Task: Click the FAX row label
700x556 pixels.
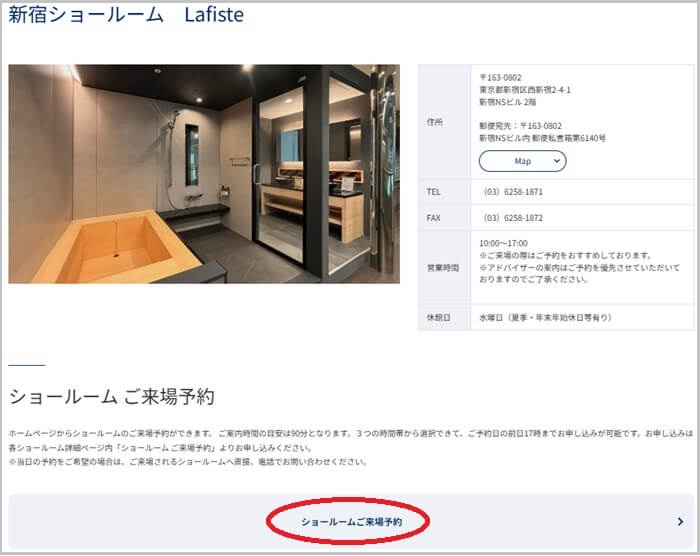Action: pos(433,218)
